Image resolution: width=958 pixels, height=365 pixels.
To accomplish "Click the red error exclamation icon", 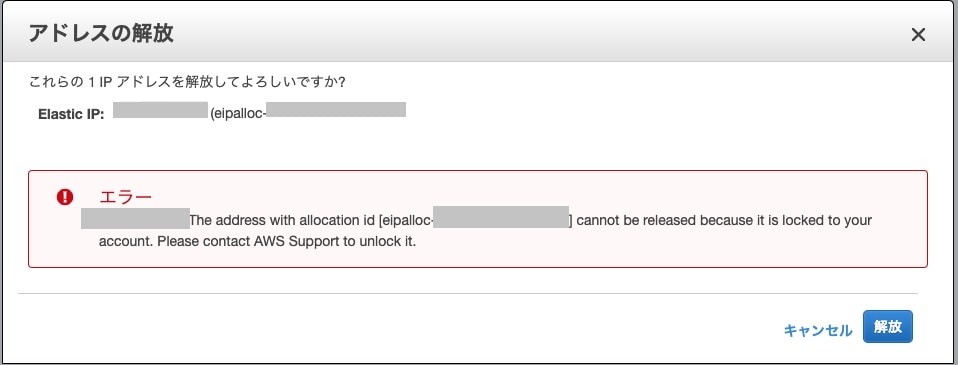I will click(x=65, y=197).
